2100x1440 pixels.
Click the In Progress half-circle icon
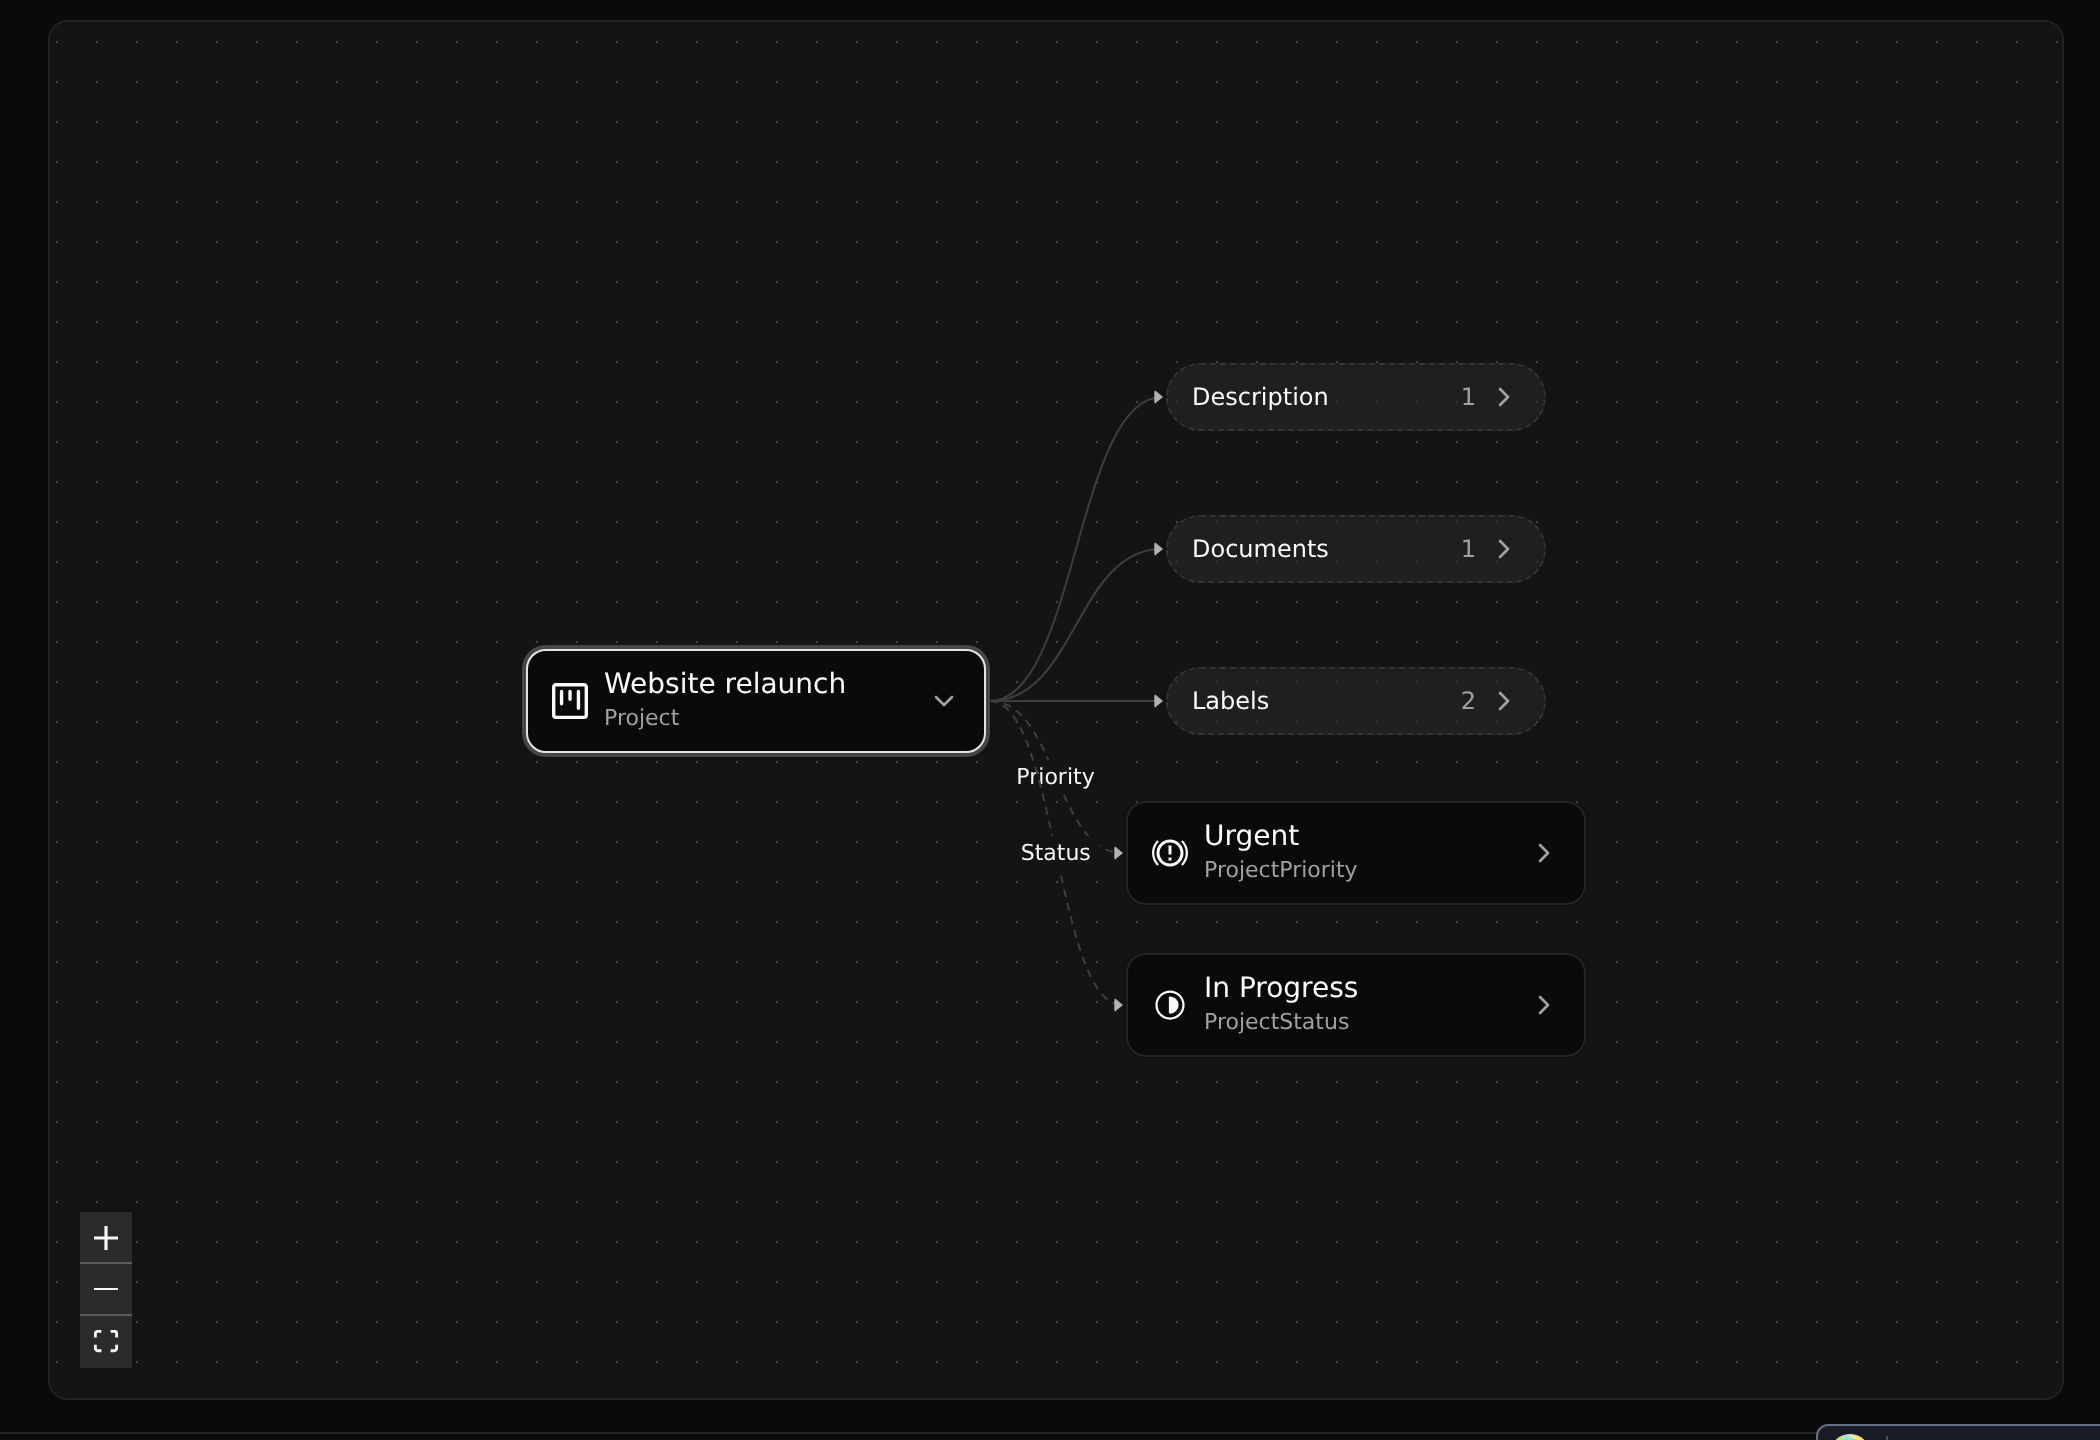[x=1170, y=1005]
